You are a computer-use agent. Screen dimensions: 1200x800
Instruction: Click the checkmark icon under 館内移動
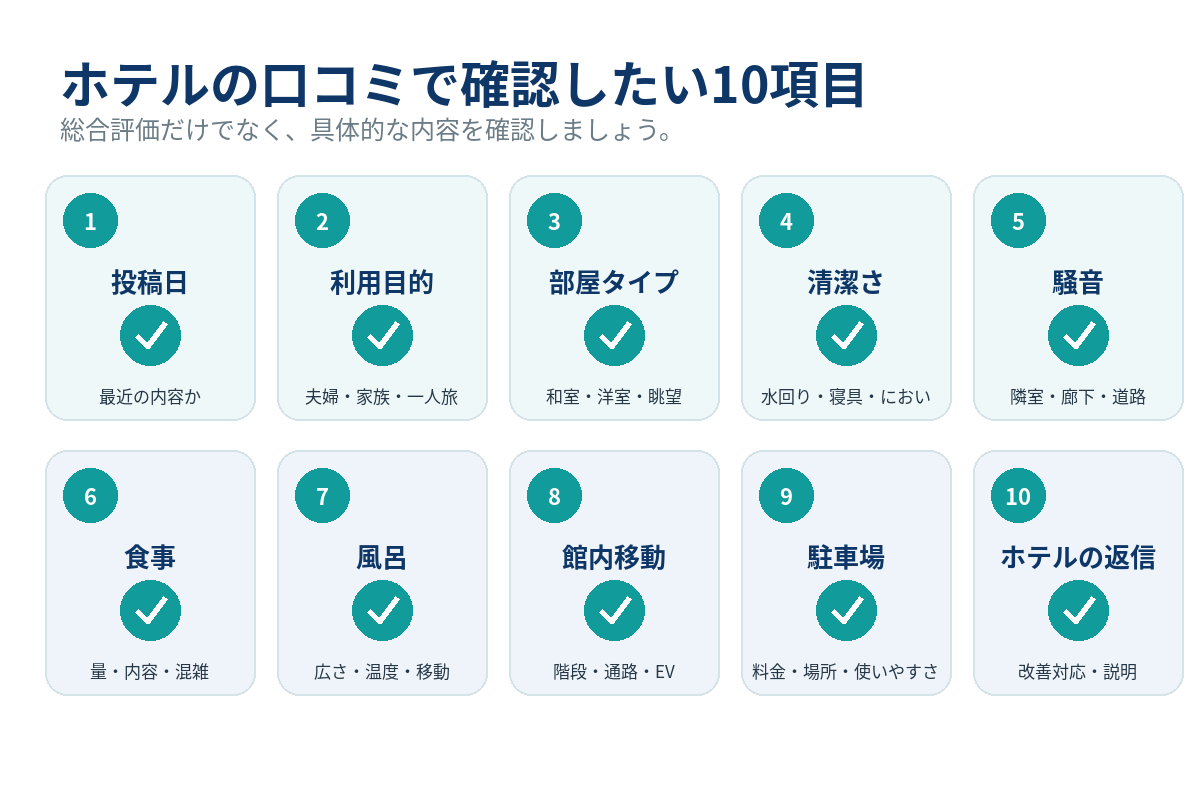614,611
